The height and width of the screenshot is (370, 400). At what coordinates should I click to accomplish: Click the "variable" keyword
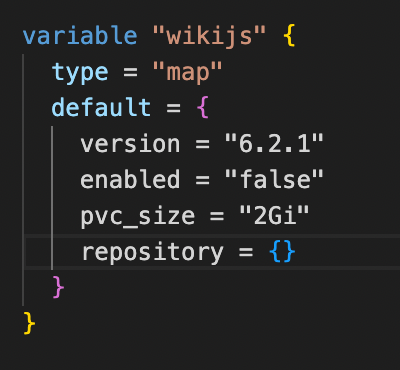click(80, 35)
